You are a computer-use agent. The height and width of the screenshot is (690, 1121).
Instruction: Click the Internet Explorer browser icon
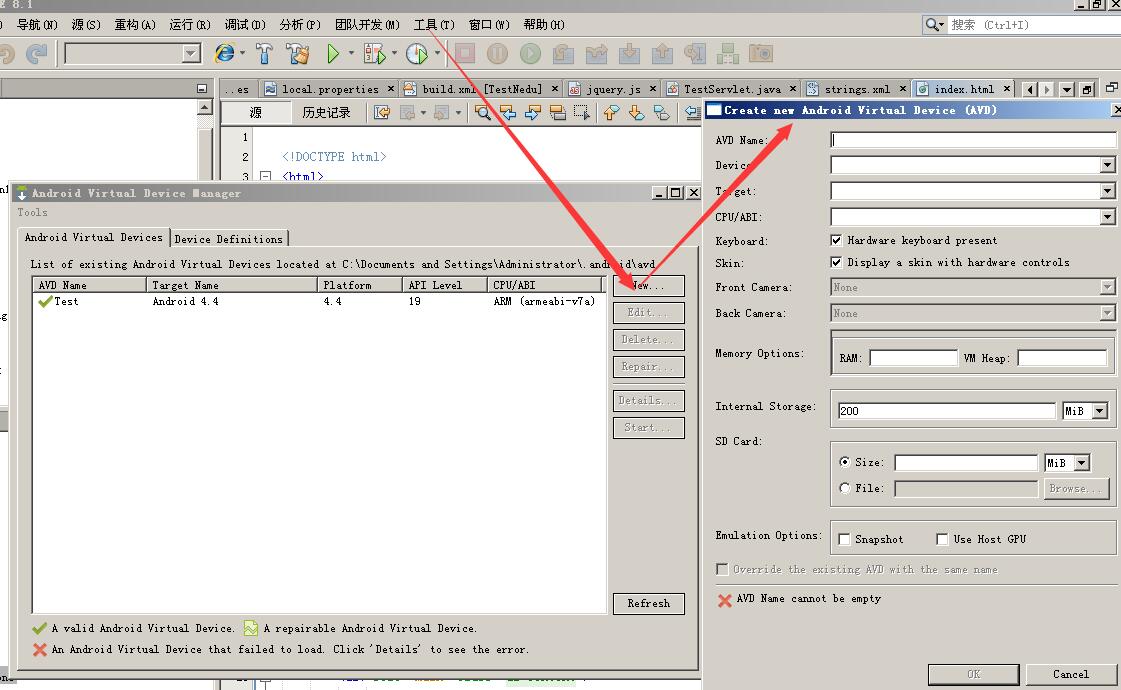pyautogui.click(x=224, y=54)
